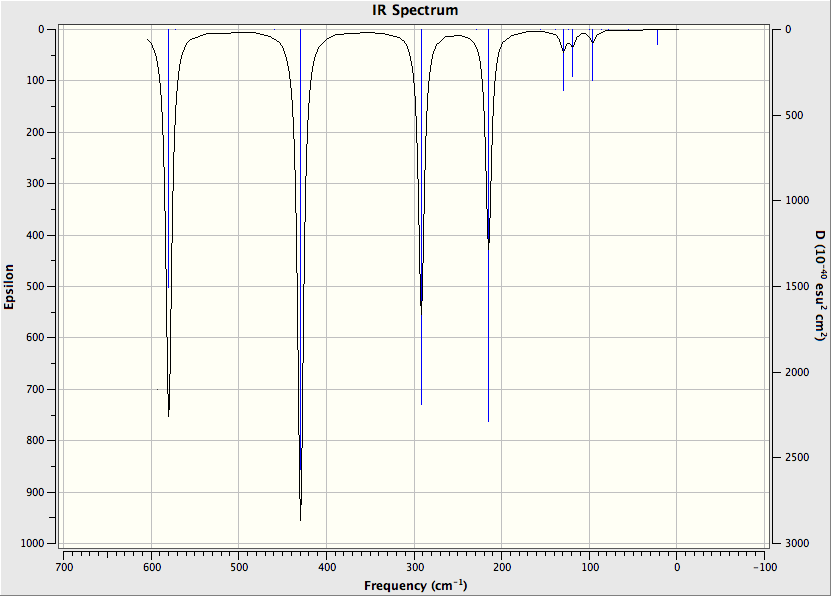This screenshot has height=596, width=831.
Task: Click the "0" tick on the D axis
Action: [788, 30]
